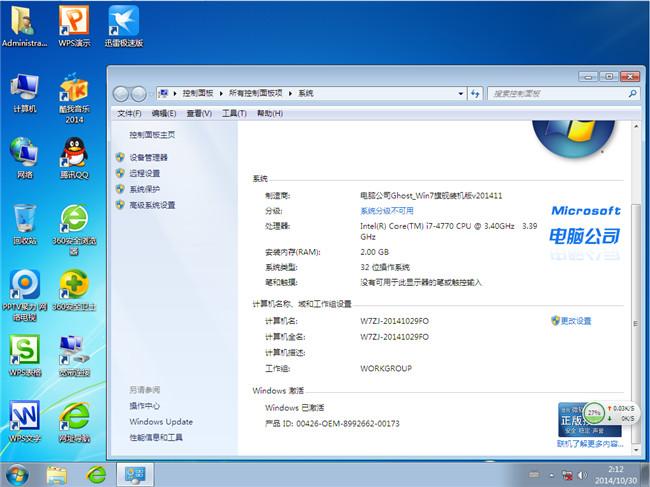The width and height of the screenshot is (650, 487).
Task: Open 计算机 desktop icon
Action: pyautogui.click(x=24, y=93)
